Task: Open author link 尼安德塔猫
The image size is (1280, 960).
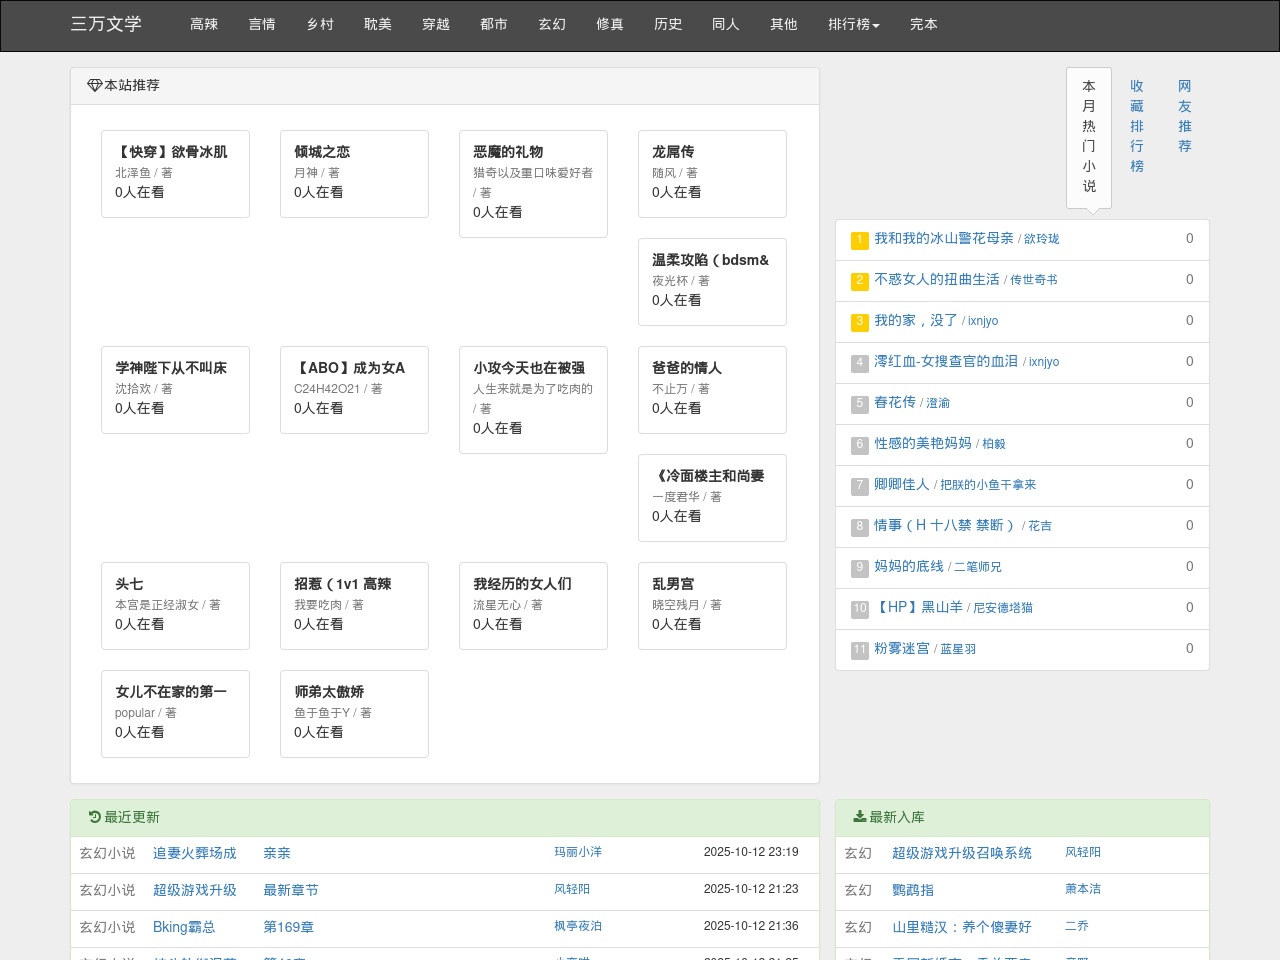Action: click(1004, 608)
